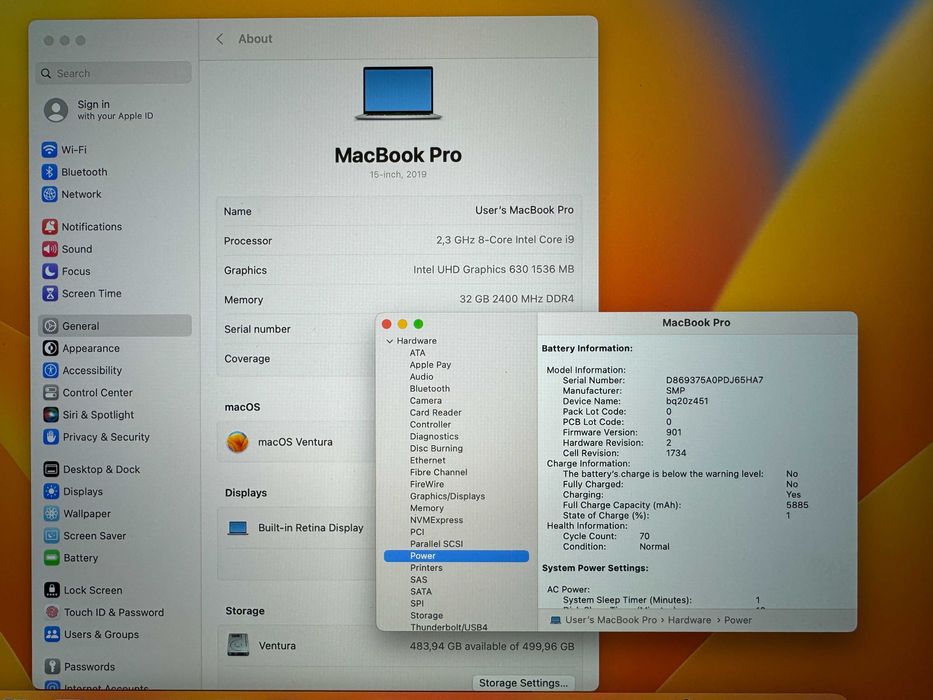Click User's MacBook Pro in path bar
This screenshot has width=933, height=700.
click(x=610, y=620)
